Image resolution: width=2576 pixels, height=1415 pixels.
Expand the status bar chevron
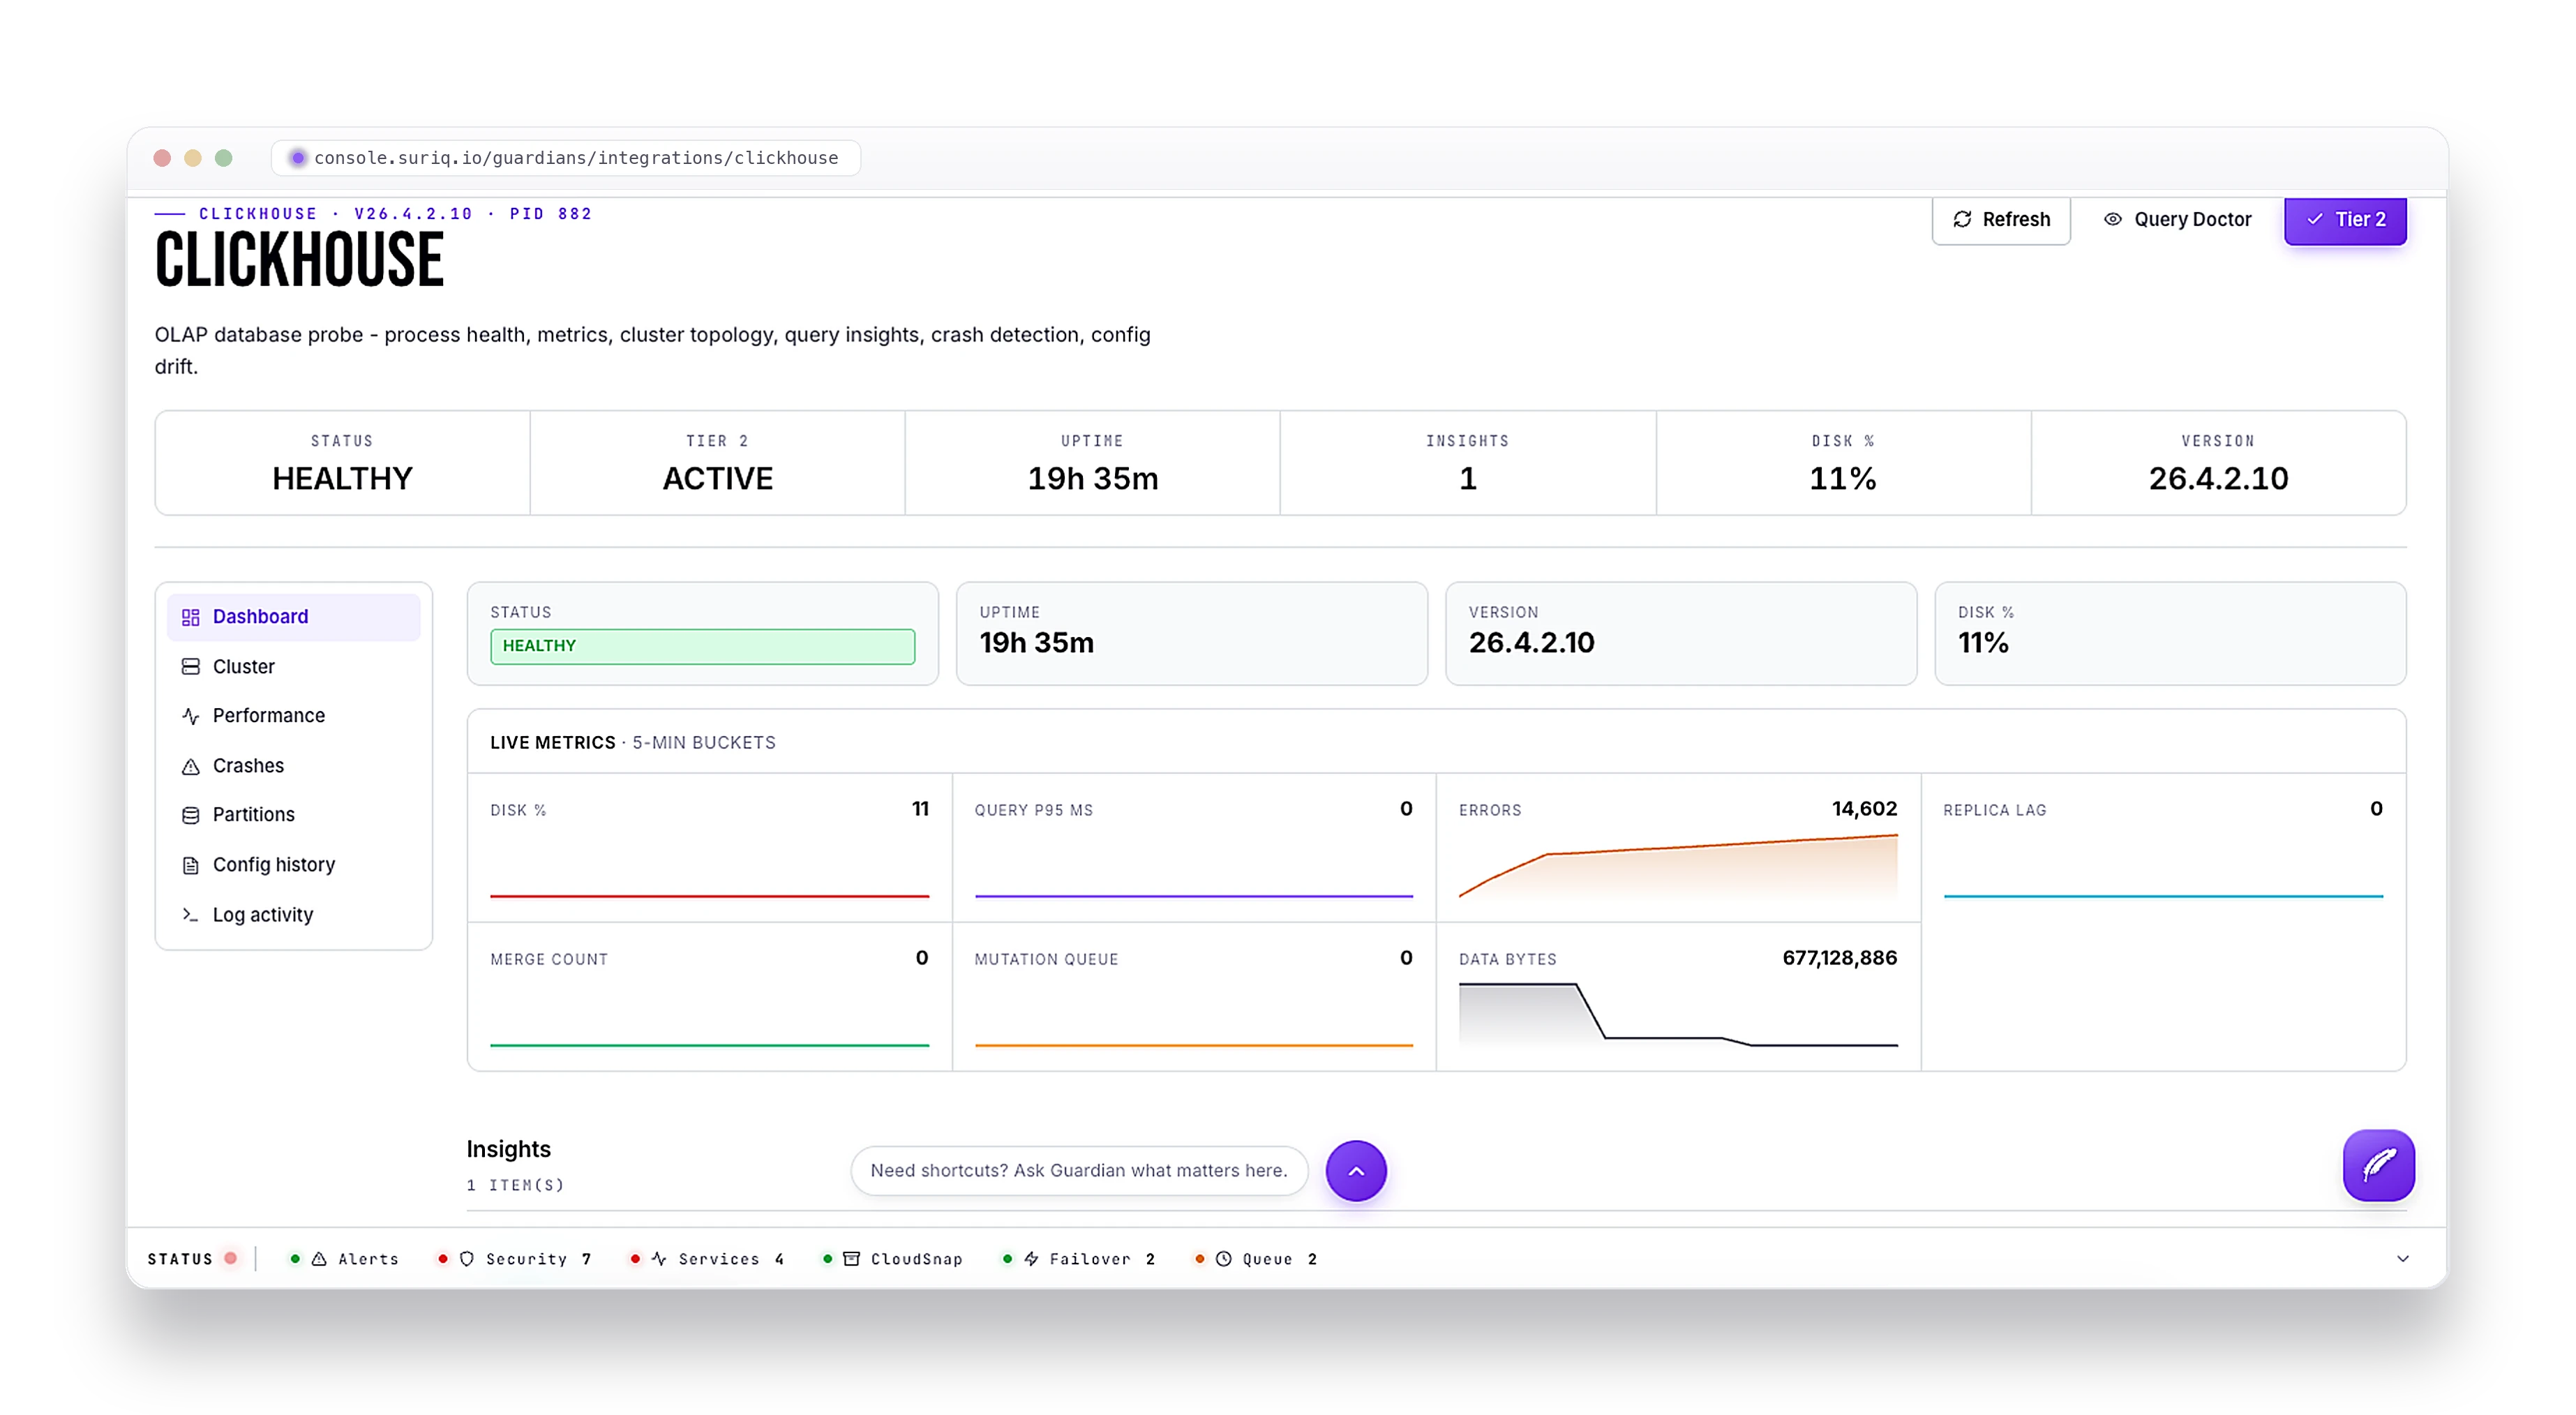point(2402,1259)
